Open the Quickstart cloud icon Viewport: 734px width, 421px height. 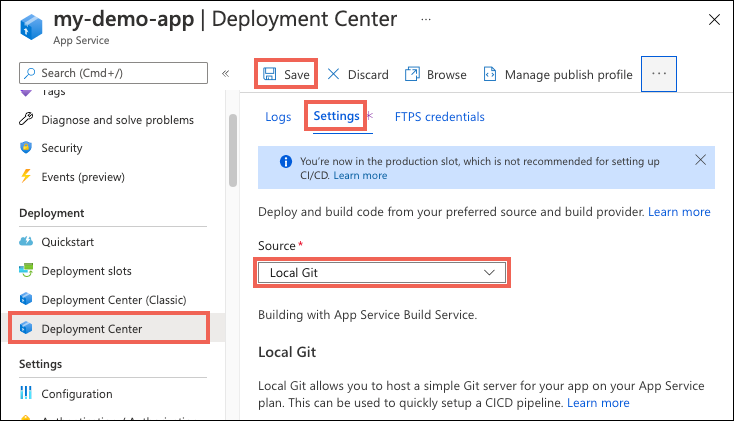pos(26,242)
